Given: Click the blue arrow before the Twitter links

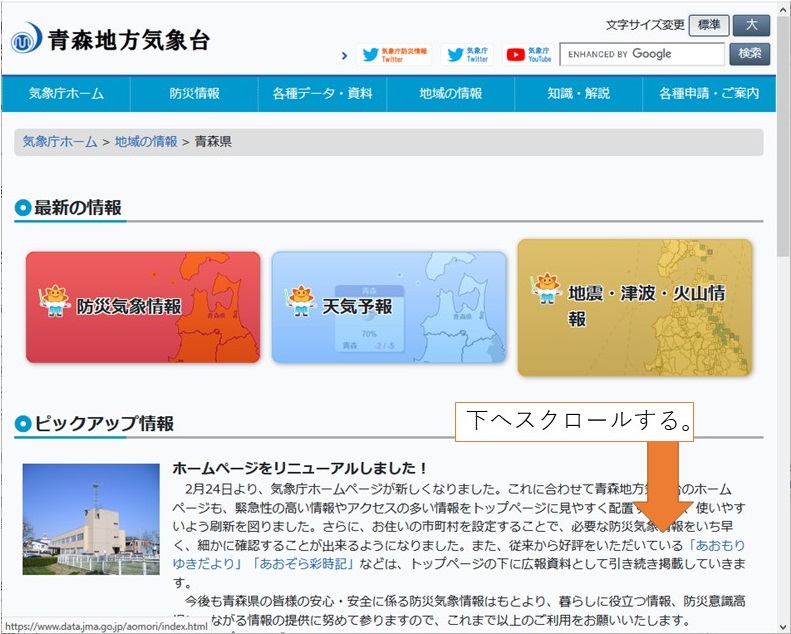Looking at the screenshot, I should click(345, 56).
